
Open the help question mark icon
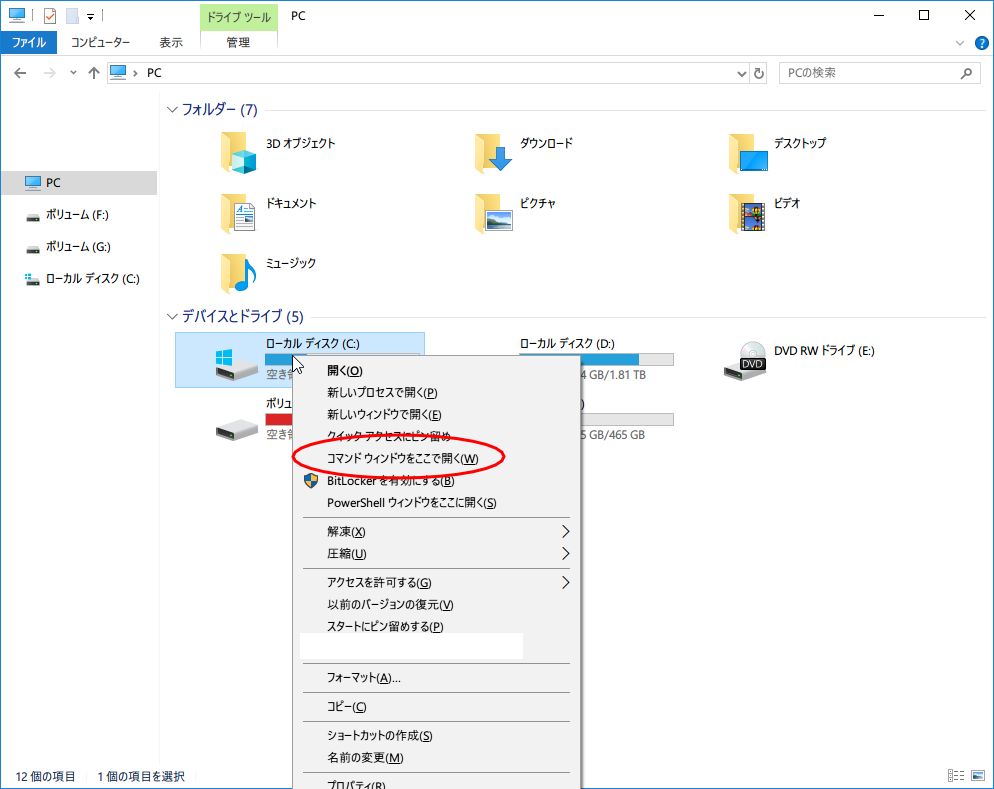point(981,43)
